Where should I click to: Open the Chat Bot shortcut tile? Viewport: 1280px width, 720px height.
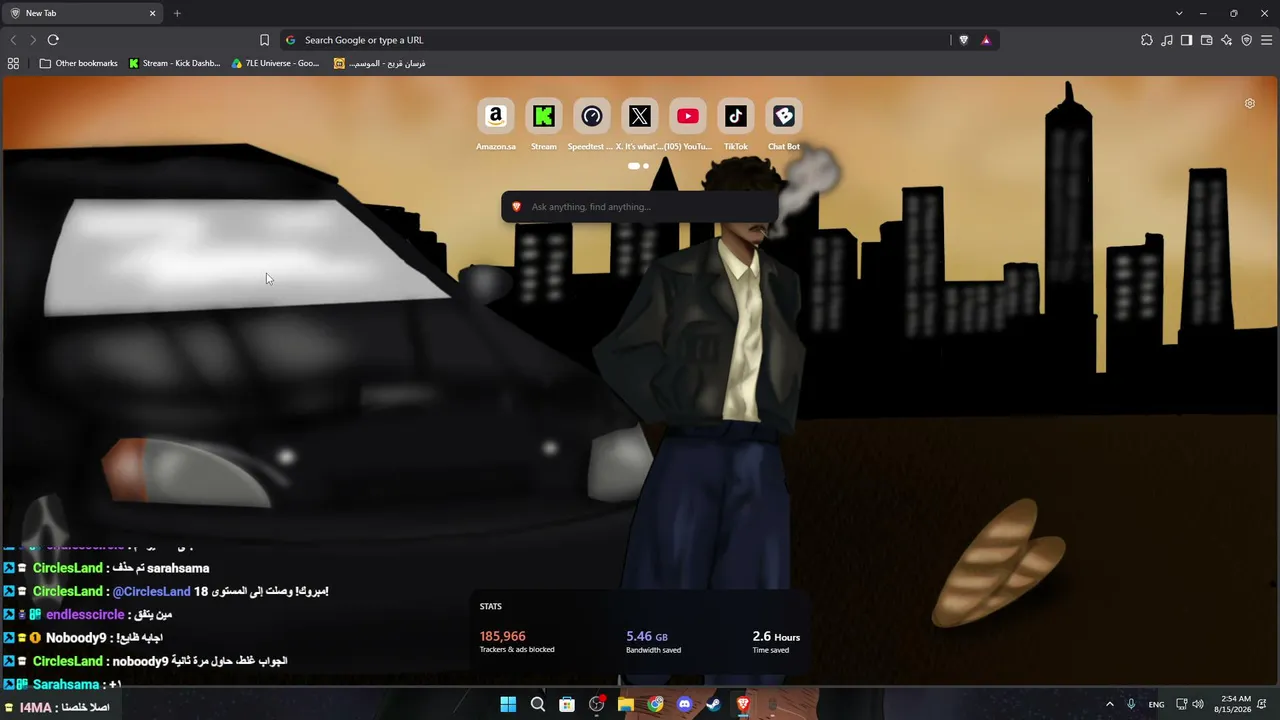[784, 117]
